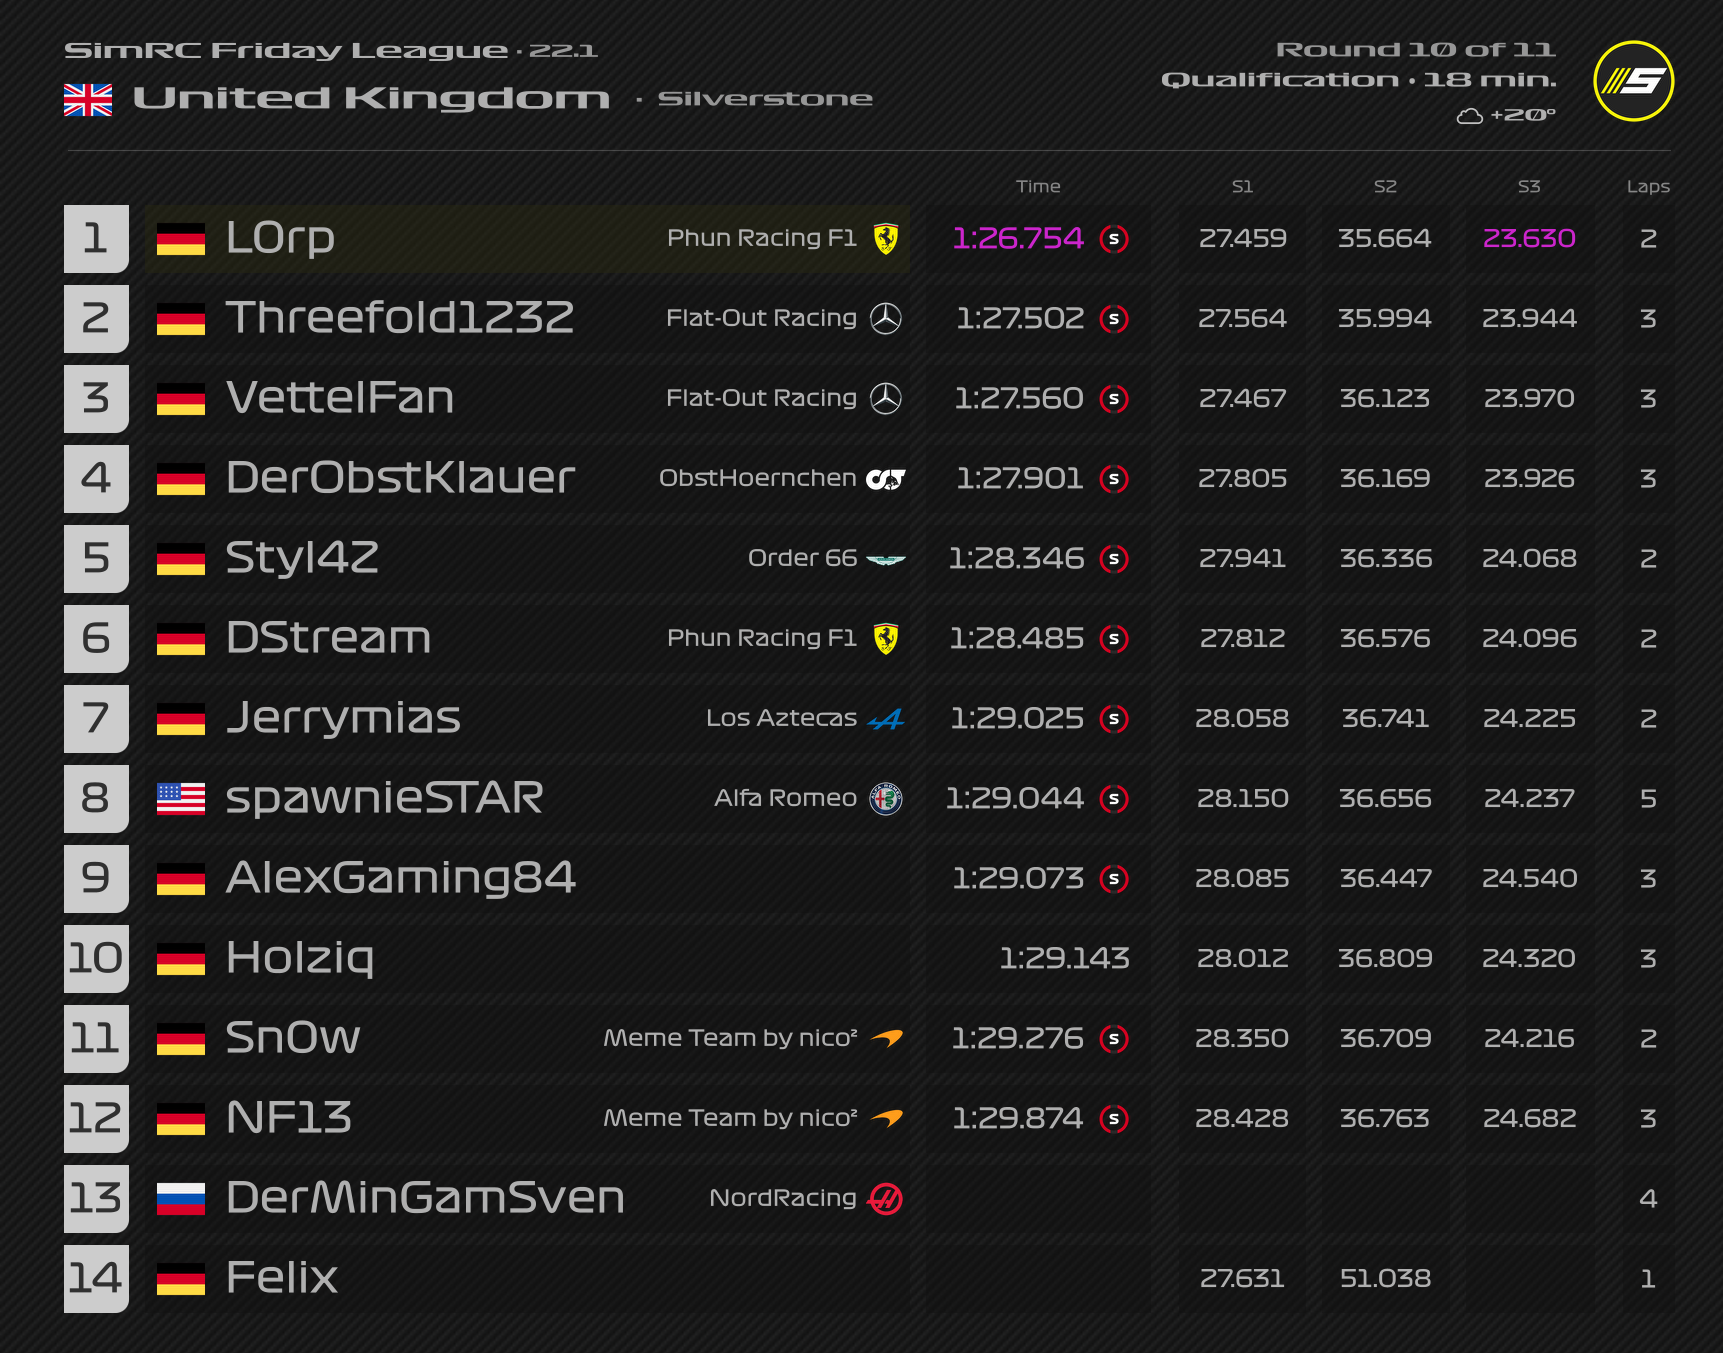Click McLaren logo in Sn0w's row
This screenshot has width=1723, height=1353.
[886, 1039]
